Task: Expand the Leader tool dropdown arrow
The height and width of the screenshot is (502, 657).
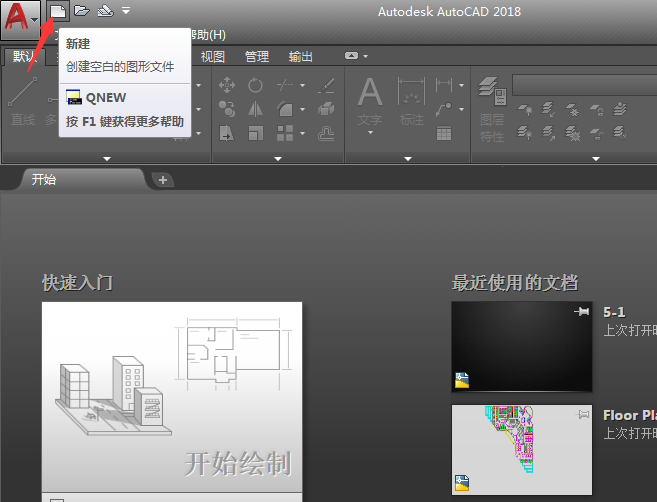Action: tap(461, 110)
